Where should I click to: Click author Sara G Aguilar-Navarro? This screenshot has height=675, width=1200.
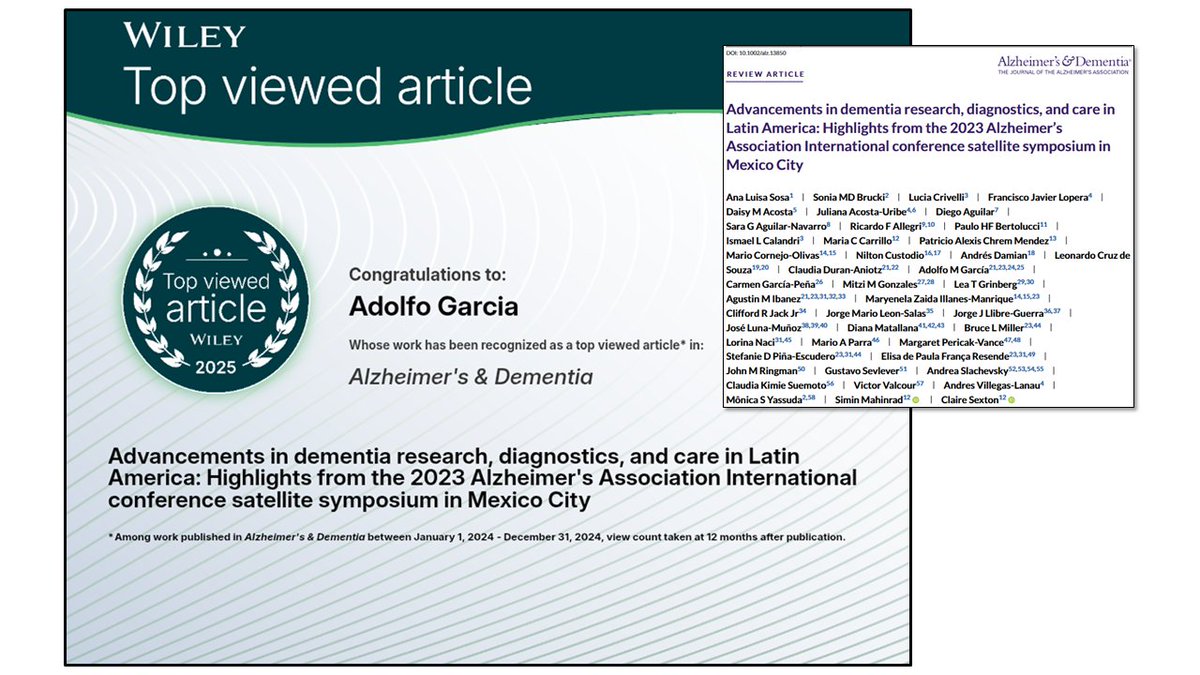[x=777, y=228]
